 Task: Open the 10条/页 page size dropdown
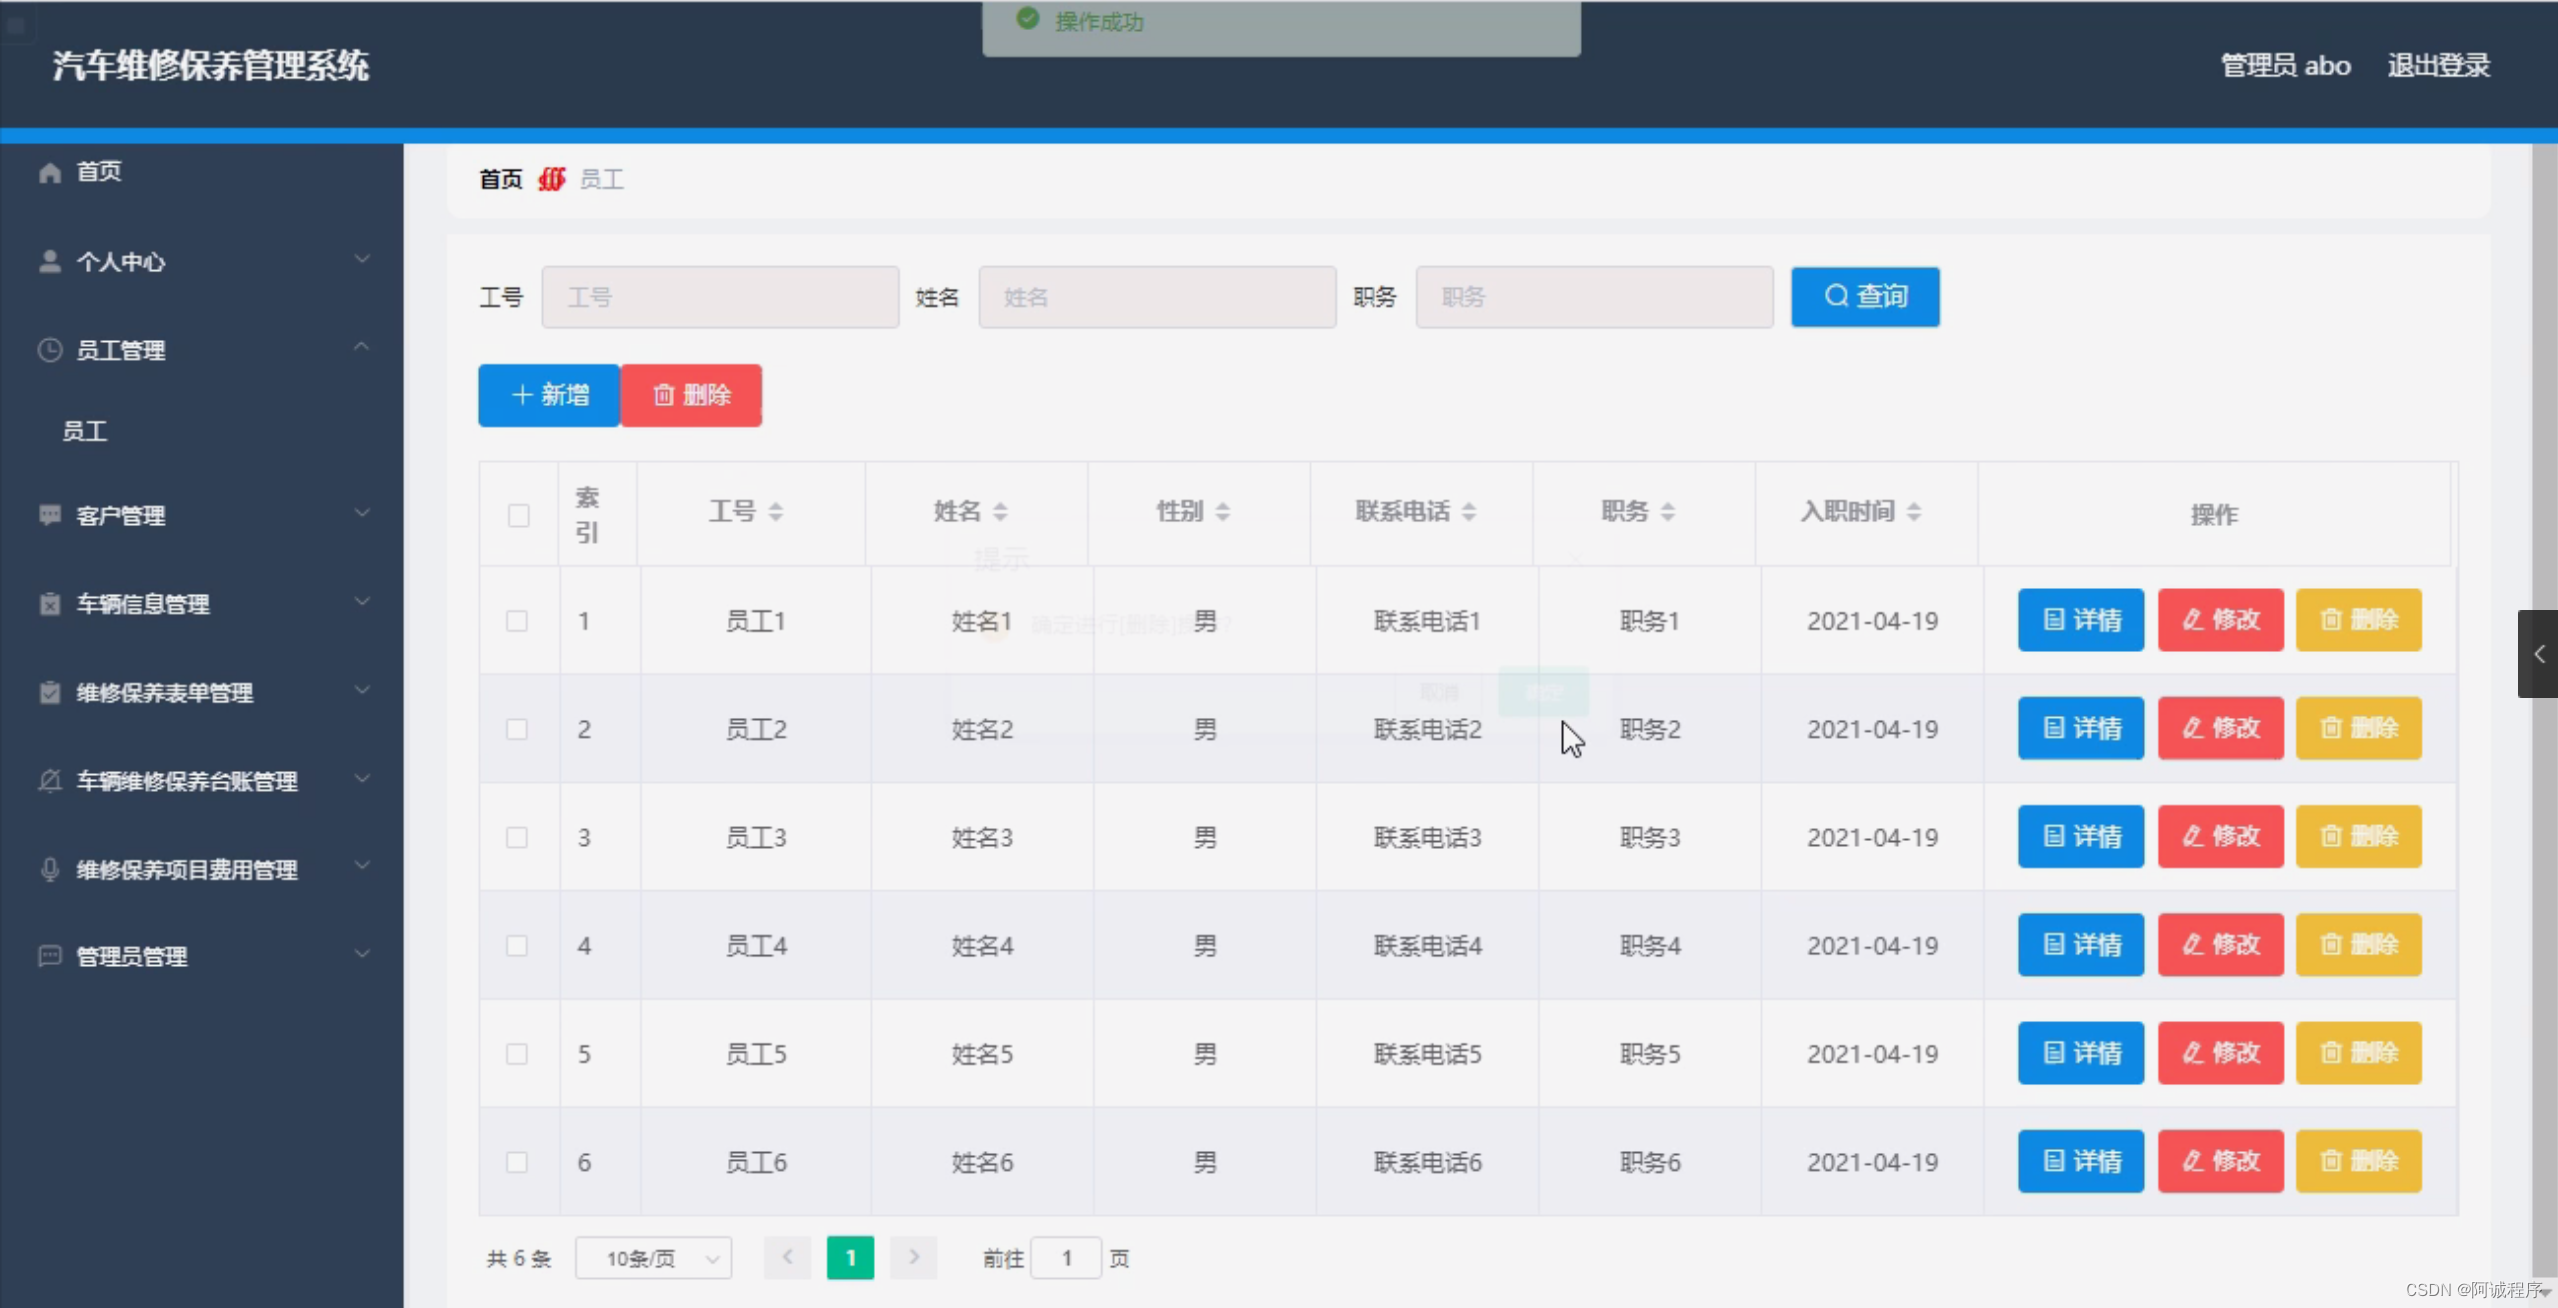(653, 1258)
